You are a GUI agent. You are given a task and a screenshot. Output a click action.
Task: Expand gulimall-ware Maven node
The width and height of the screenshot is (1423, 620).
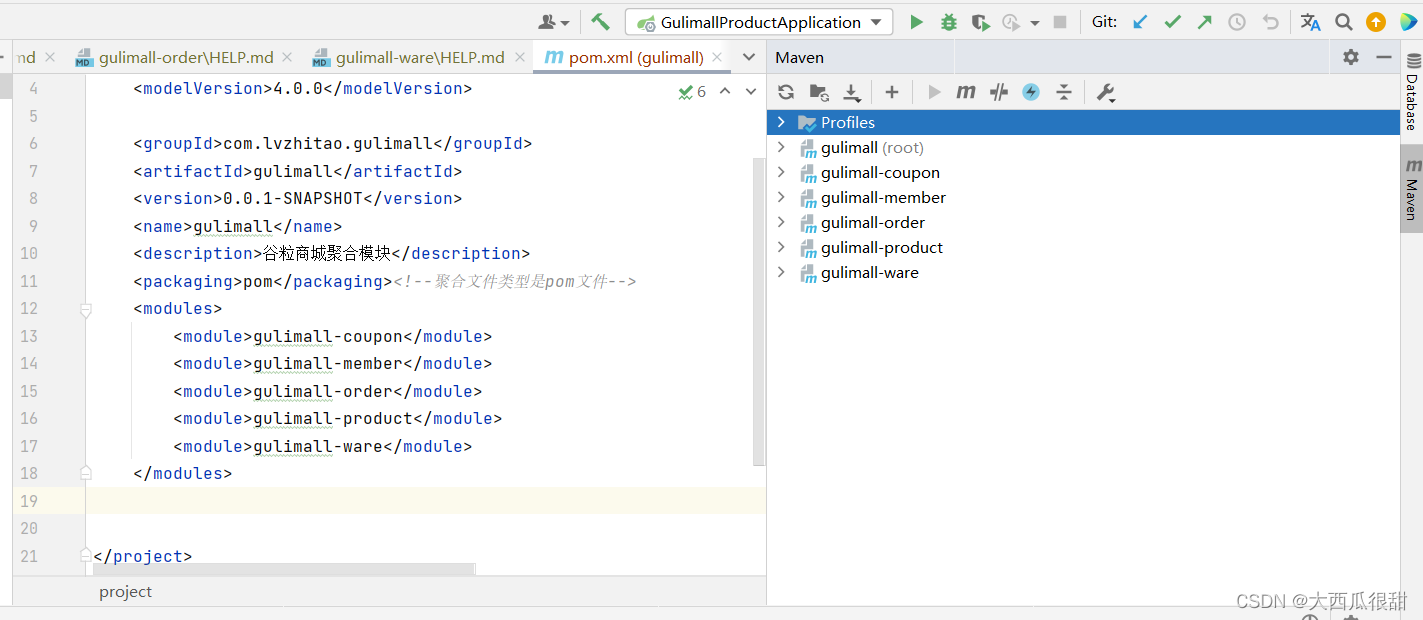tap(782, 272)
